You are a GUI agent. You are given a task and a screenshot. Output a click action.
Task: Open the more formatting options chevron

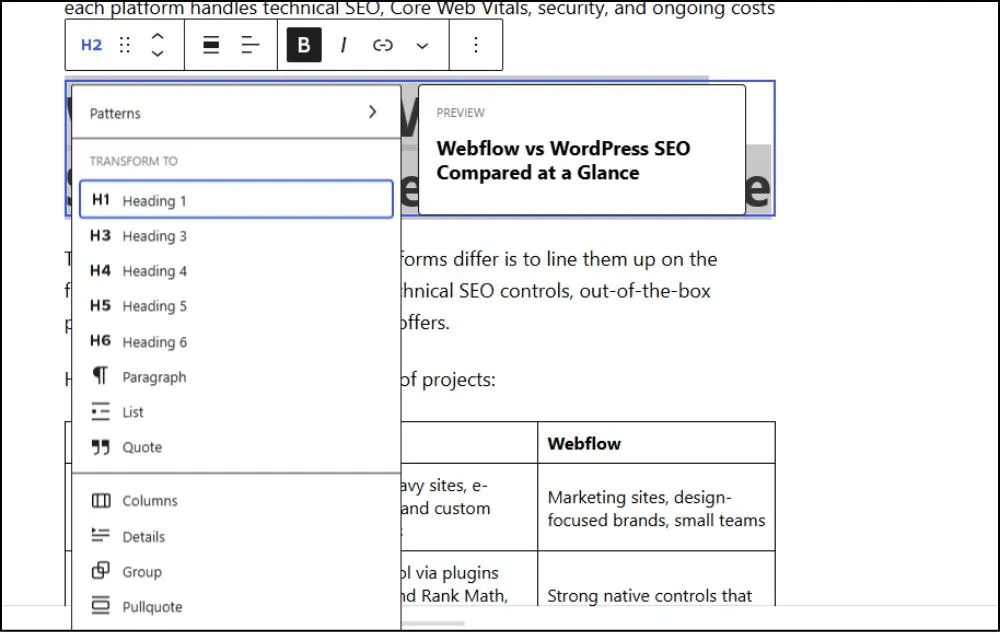(x=422, y=45)
